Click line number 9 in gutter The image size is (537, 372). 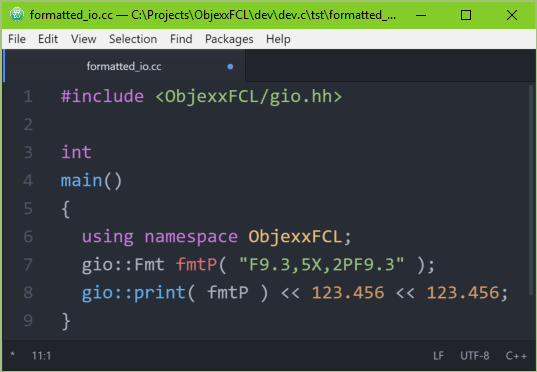click(x=28, y=321)
